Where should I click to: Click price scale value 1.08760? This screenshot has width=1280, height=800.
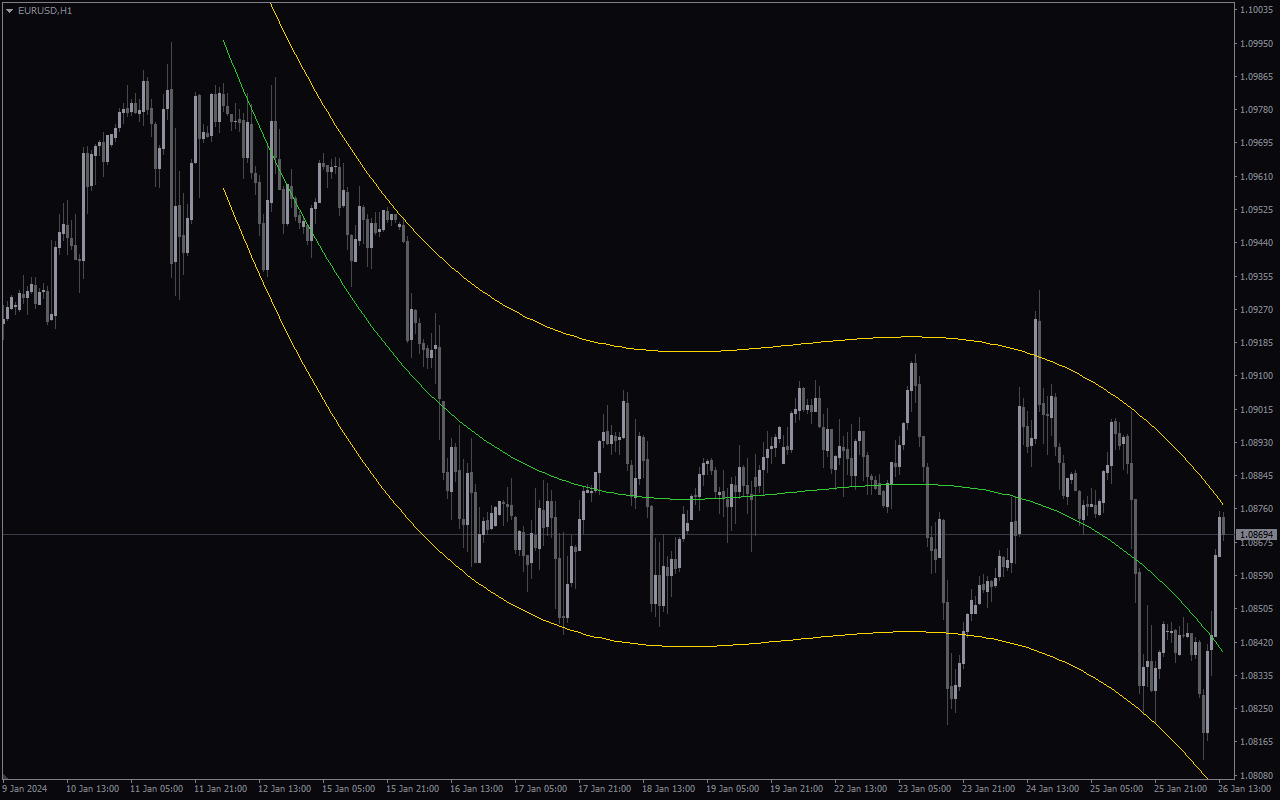coord(1256,509)
